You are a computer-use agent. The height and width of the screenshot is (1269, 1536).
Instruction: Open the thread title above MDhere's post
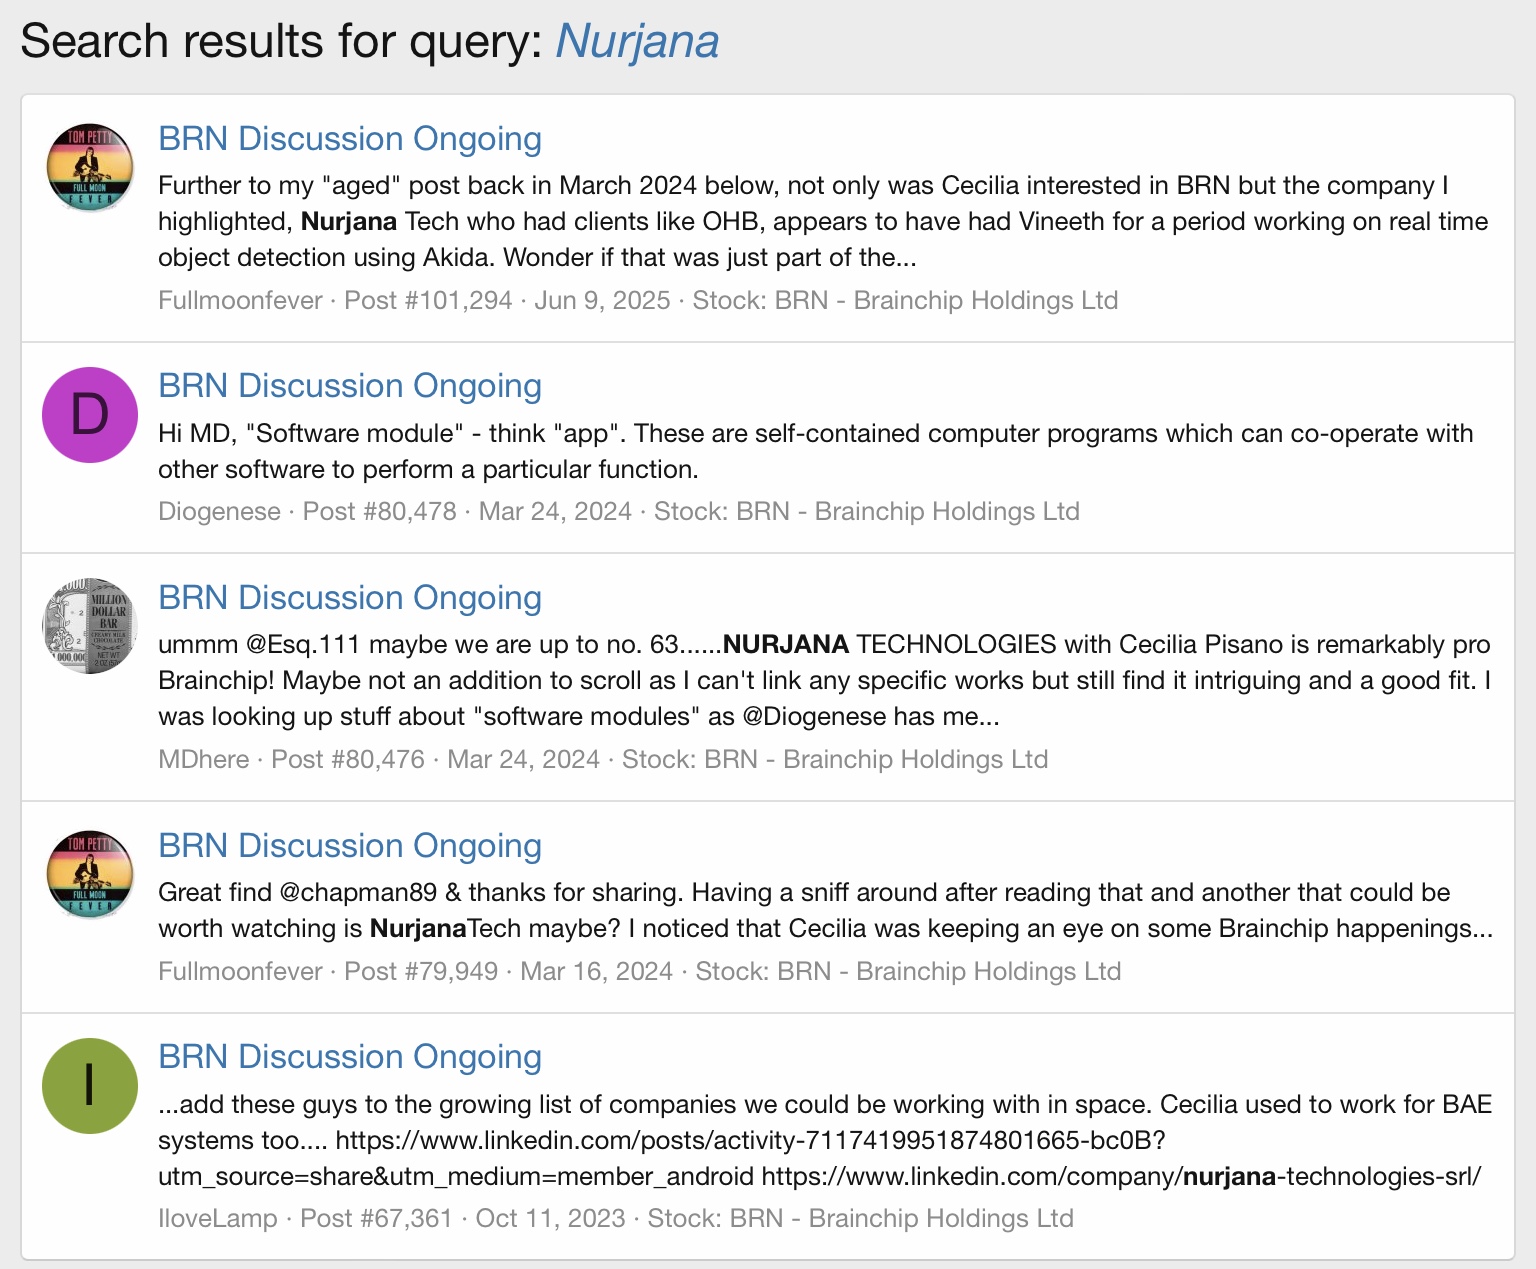tap(350, 598)
